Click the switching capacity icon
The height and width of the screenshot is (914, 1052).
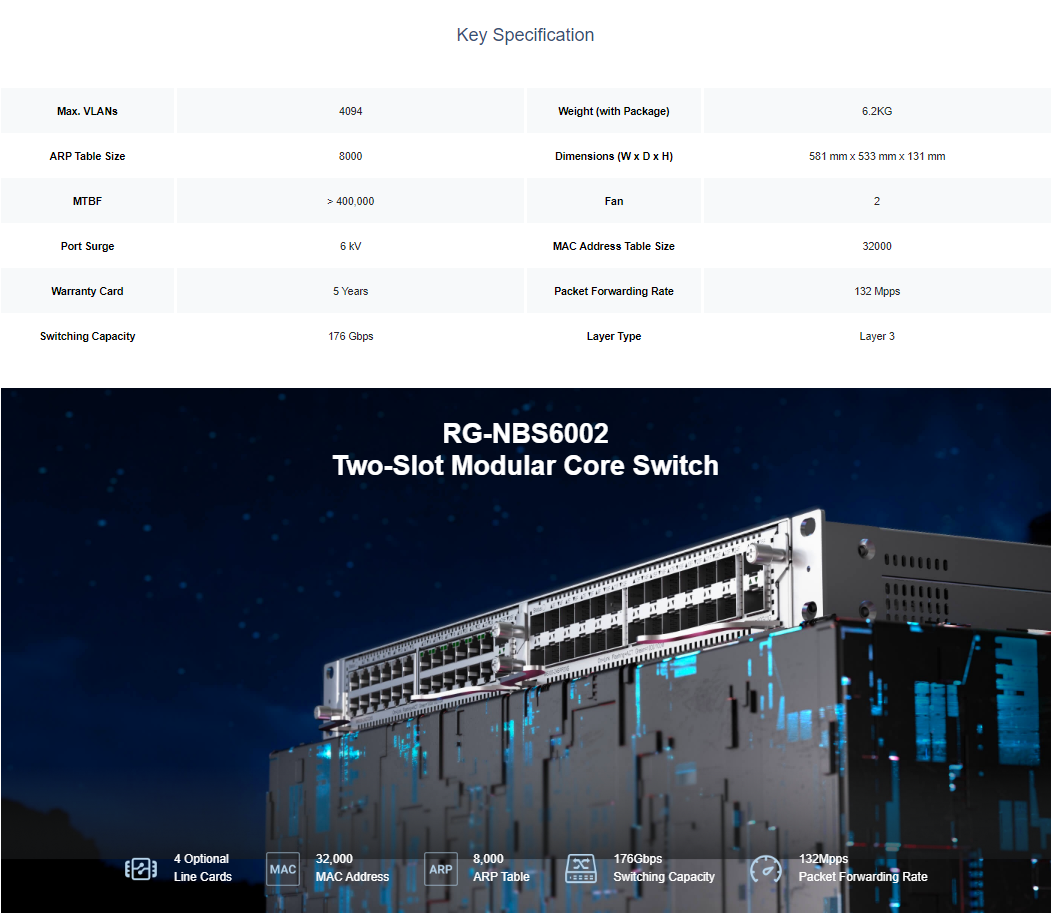click(581, 868)
